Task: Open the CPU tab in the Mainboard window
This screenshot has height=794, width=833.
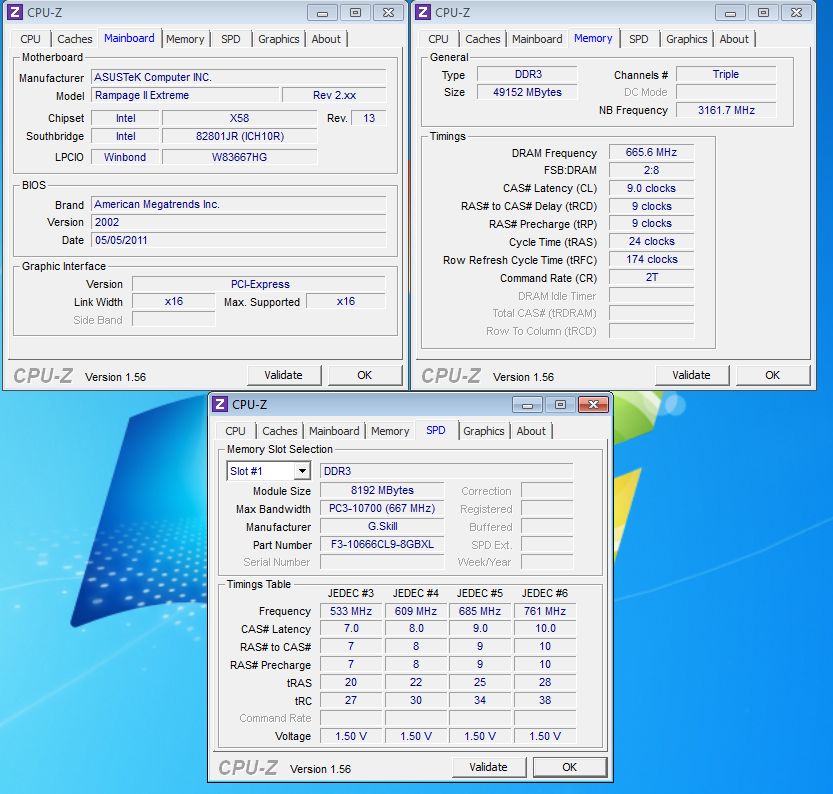Action: point(30,39)
